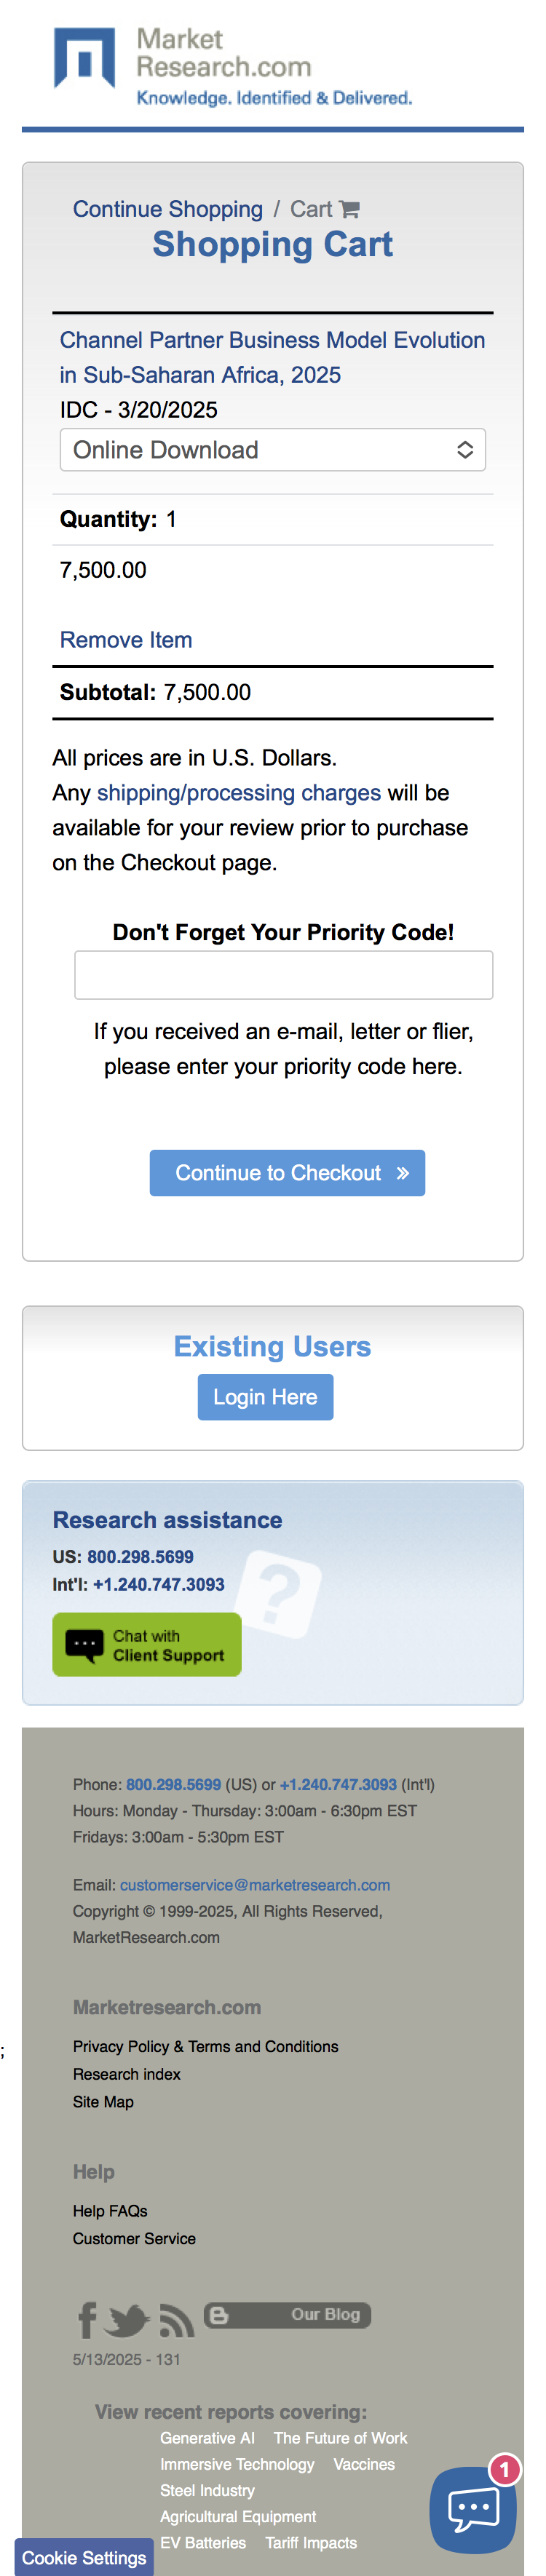This screenshot has height=2576, width=546.
Task: Open the Facebook social icon
Action: click(x=88, y=2319)
